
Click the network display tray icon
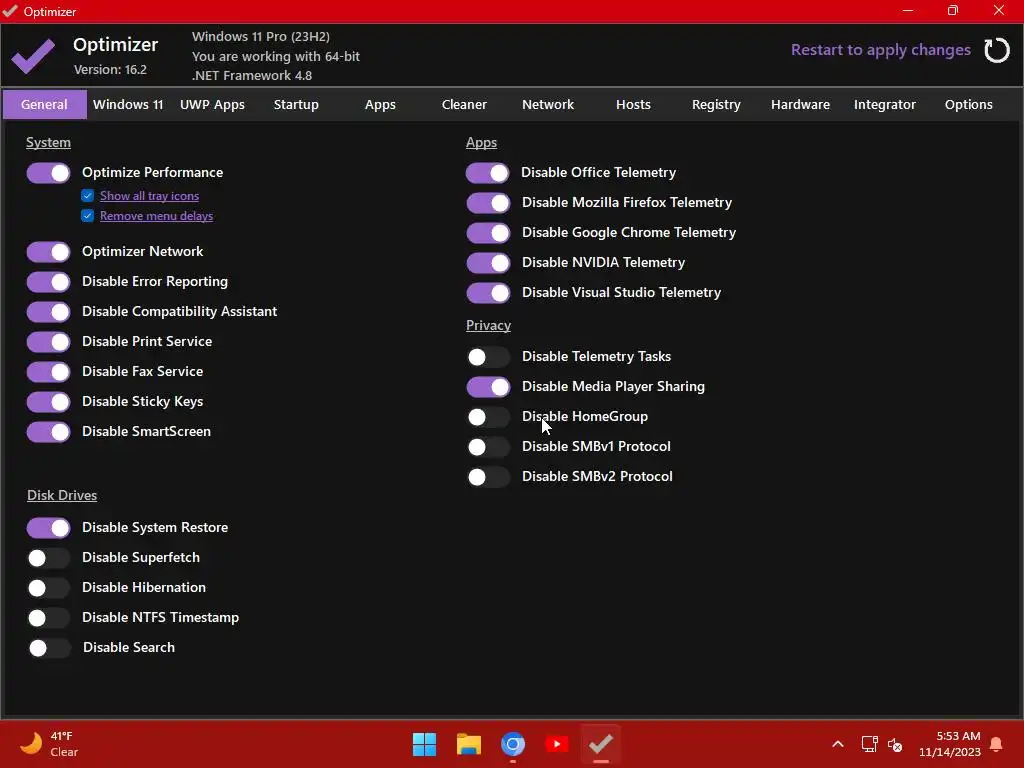point(869,744)
